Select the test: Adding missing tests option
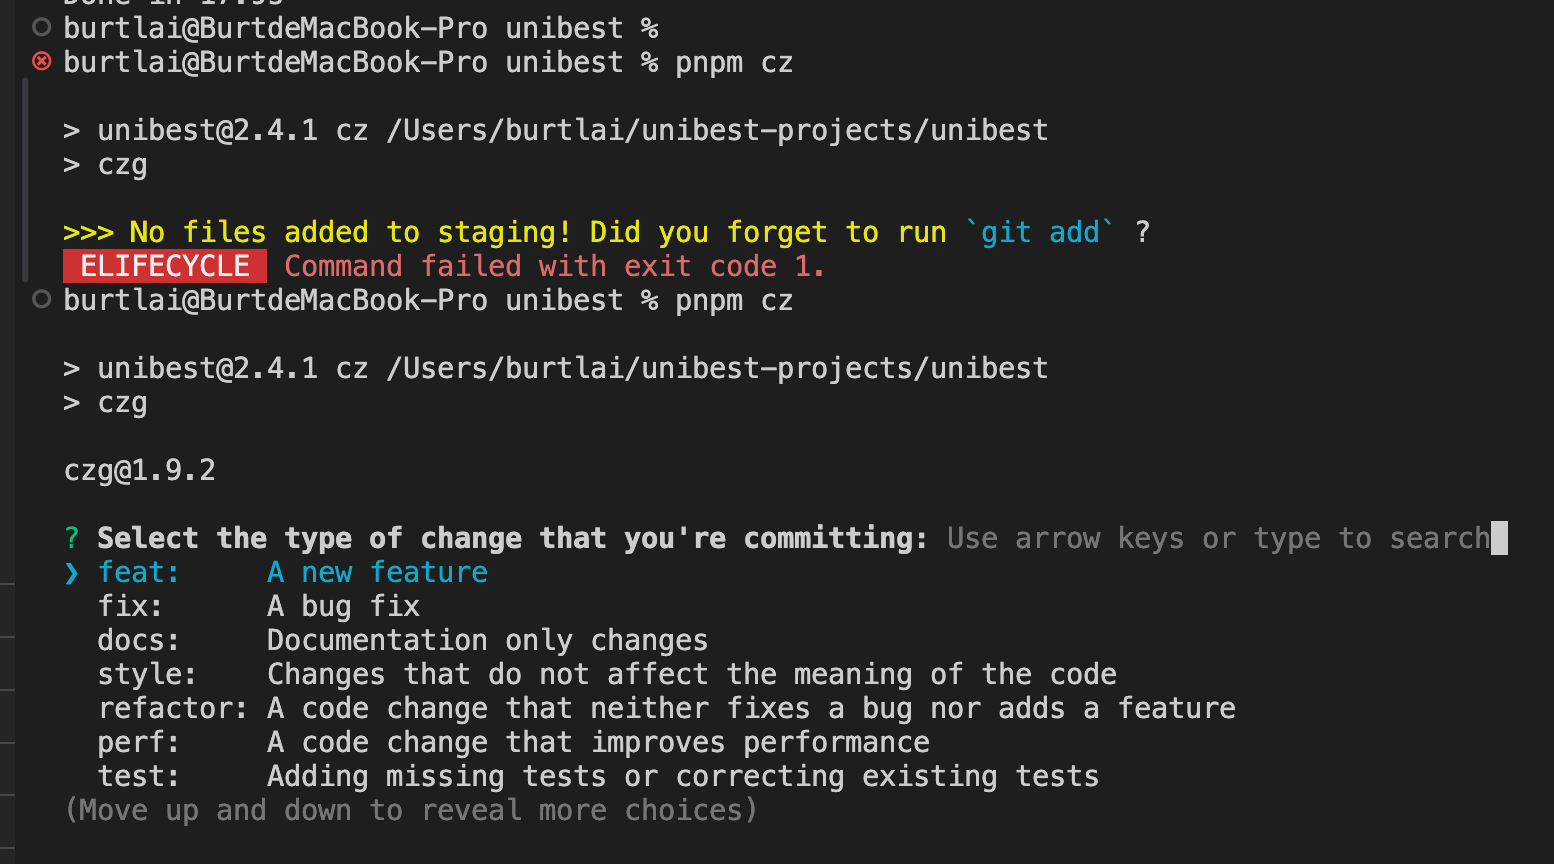This screenshot has height=864, width=1554. click(598, 776)
